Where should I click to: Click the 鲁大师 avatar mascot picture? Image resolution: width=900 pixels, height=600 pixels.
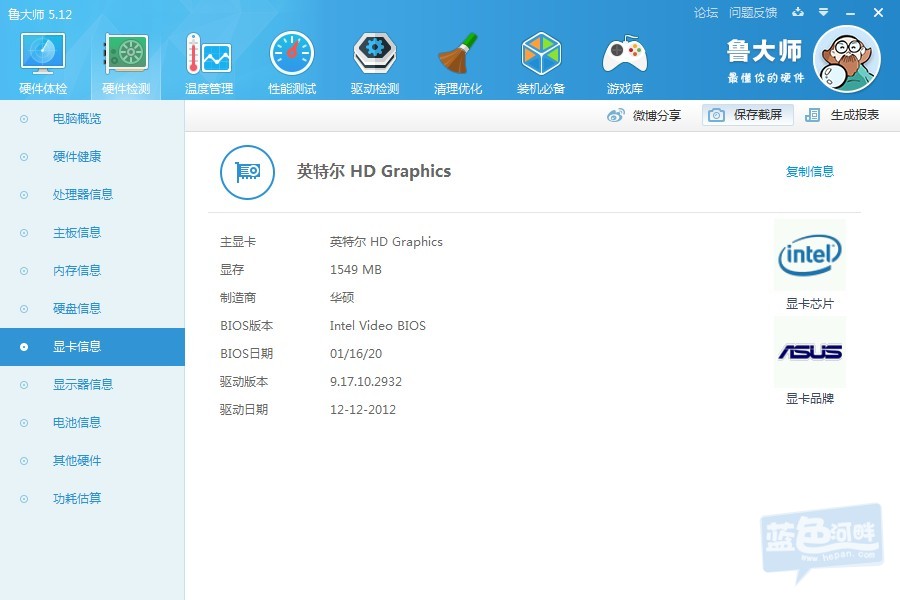coord(847,59)
